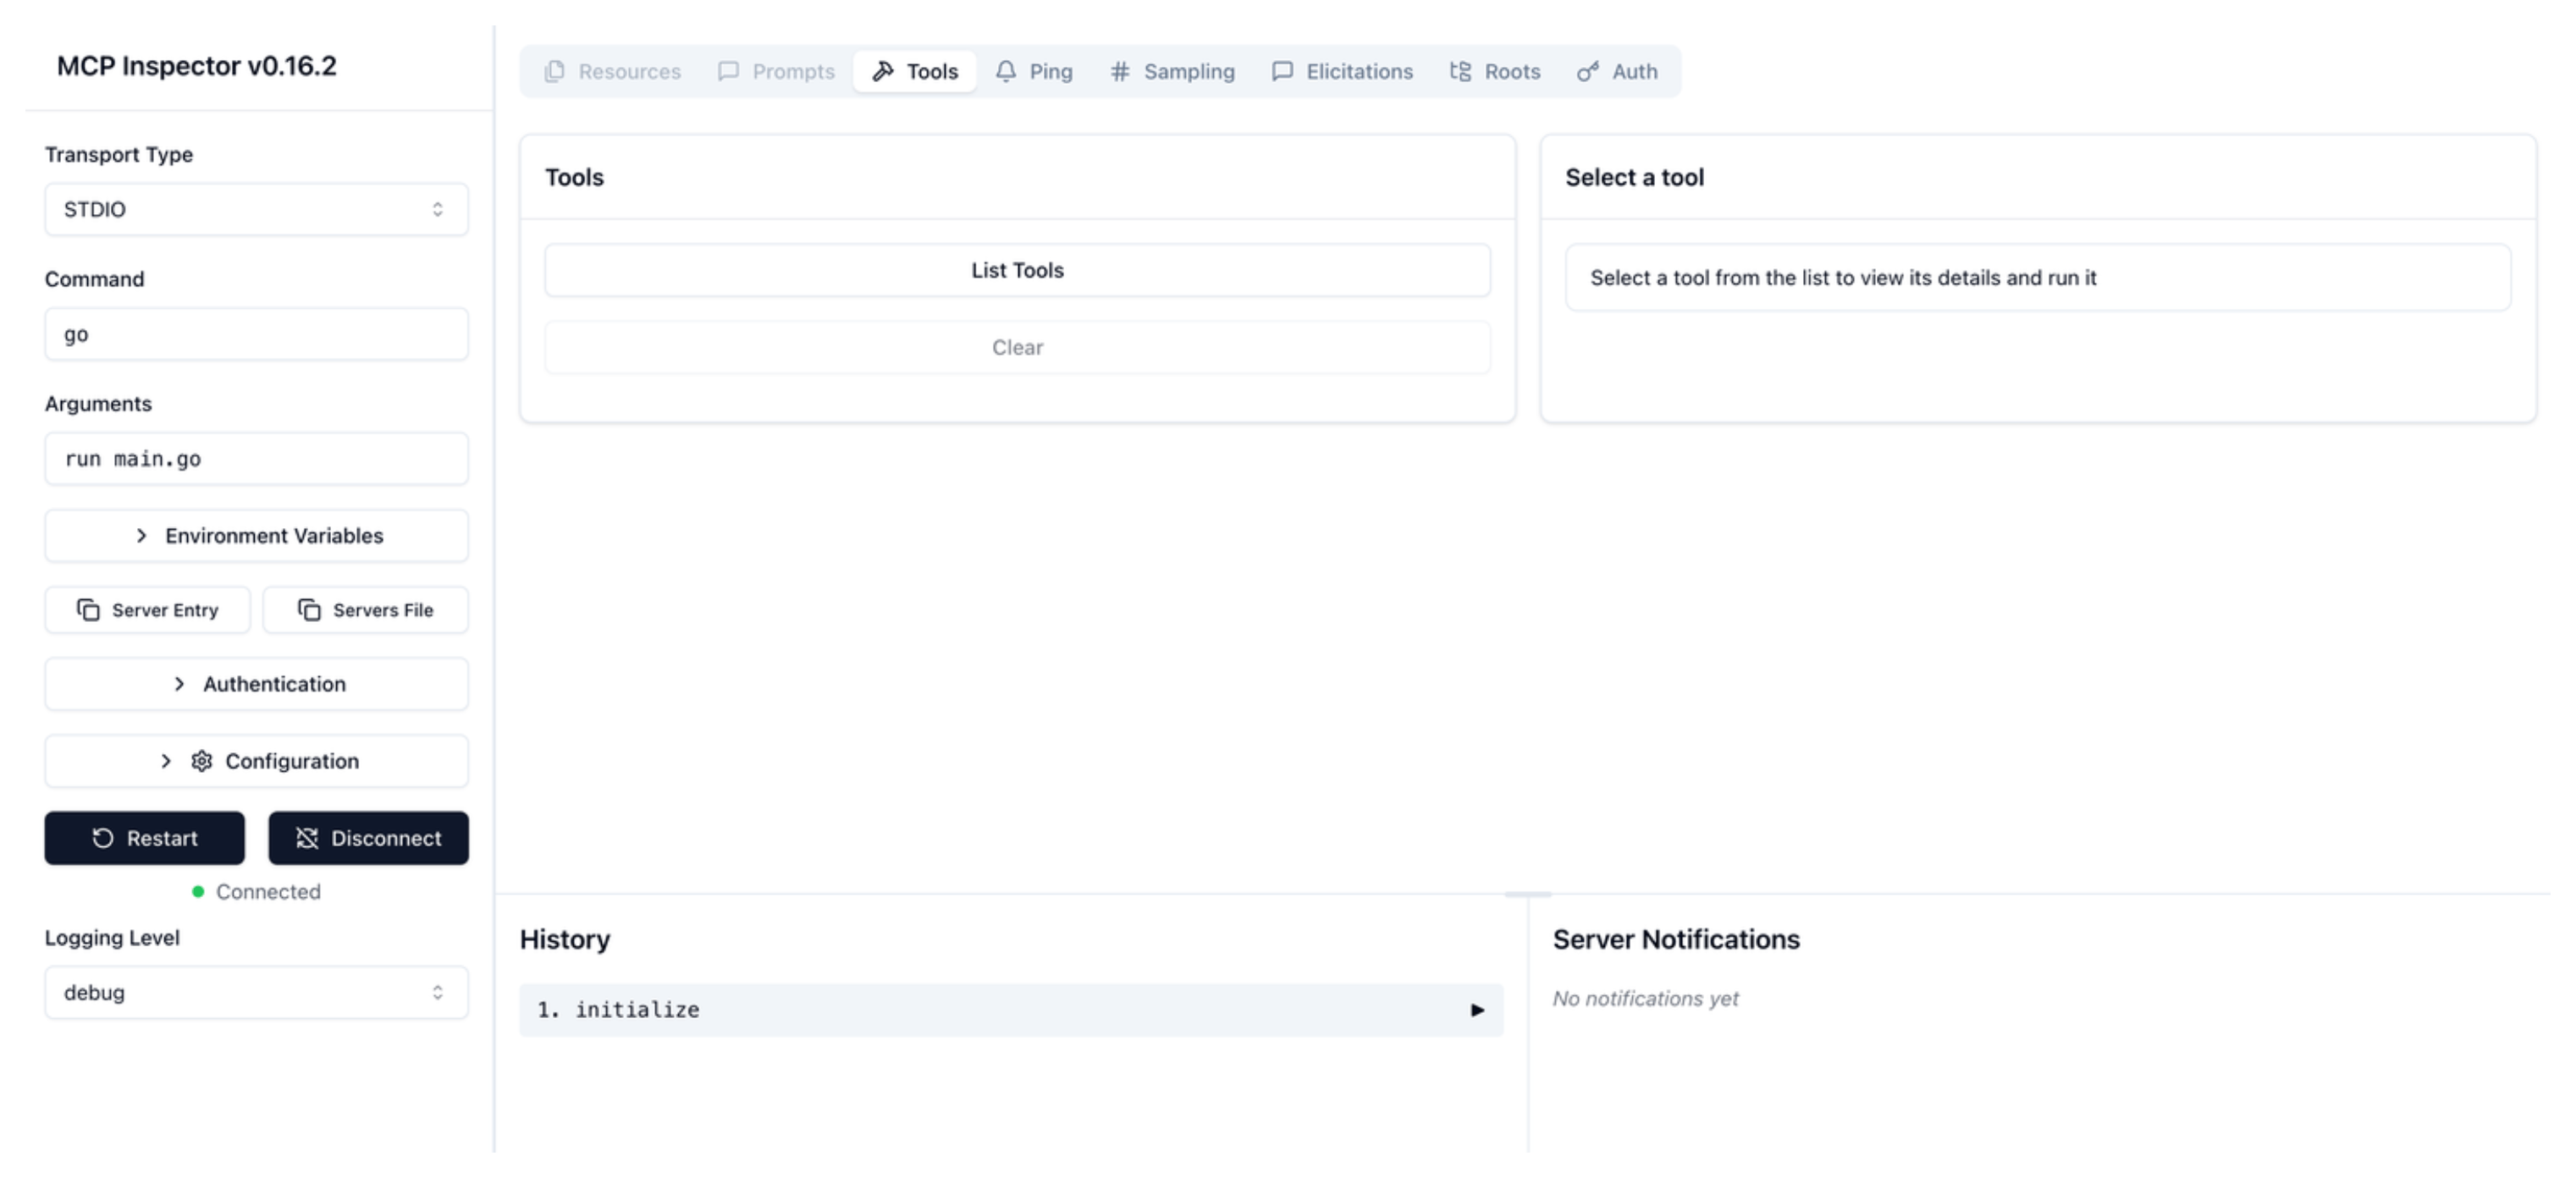
Task: Click the copy icon on Servers File
Action: [x=309, y=610]
